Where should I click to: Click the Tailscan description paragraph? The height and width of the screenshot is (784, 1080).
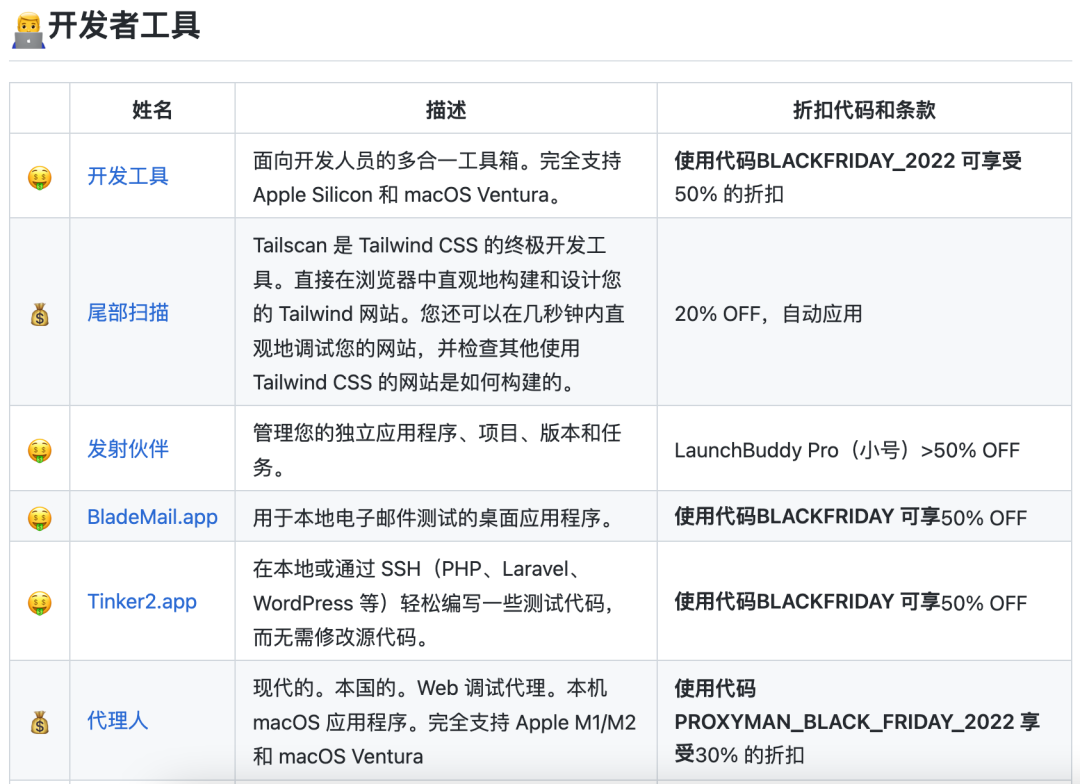point(439,313)
